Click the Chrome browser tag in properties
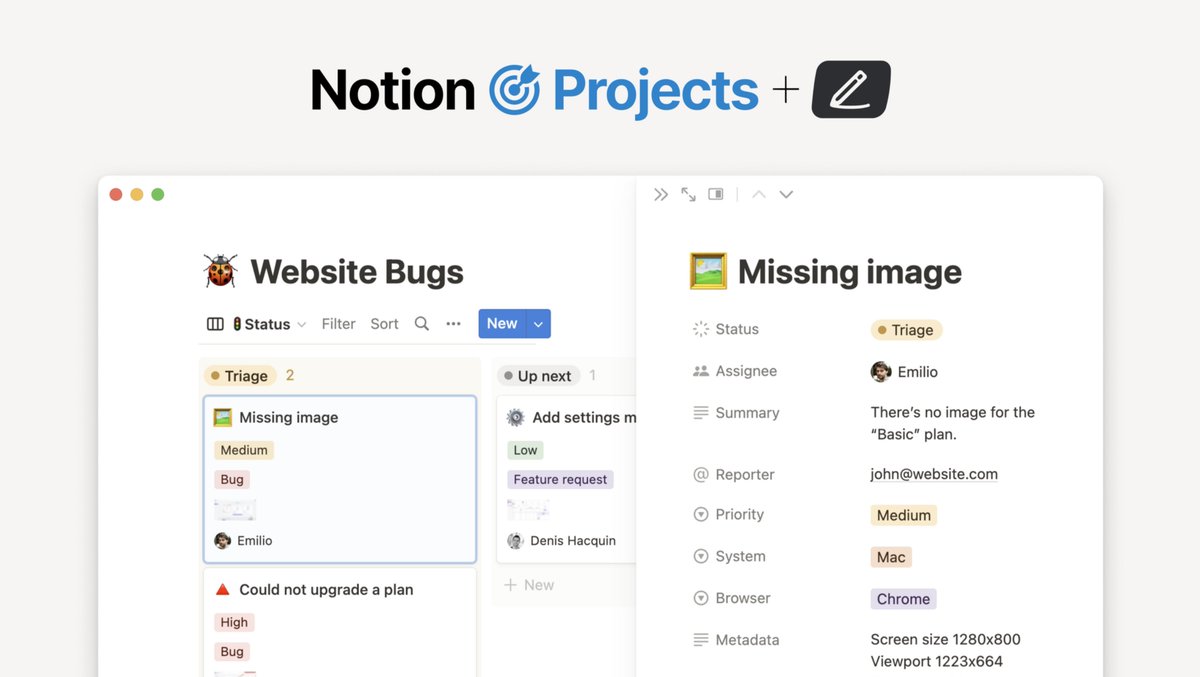Screen dimensions: 1200x677 tap(902, 598)
